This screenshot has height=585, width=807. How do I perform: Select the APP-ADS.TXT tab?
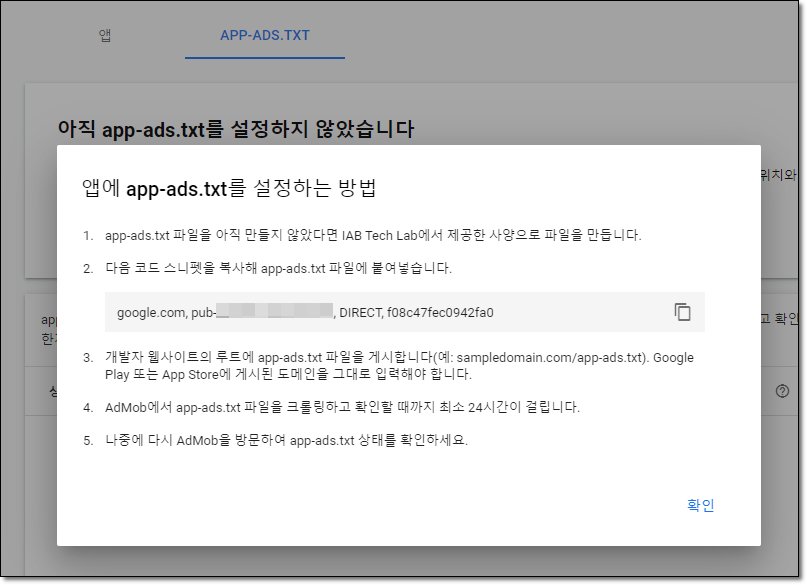point(265,36)
